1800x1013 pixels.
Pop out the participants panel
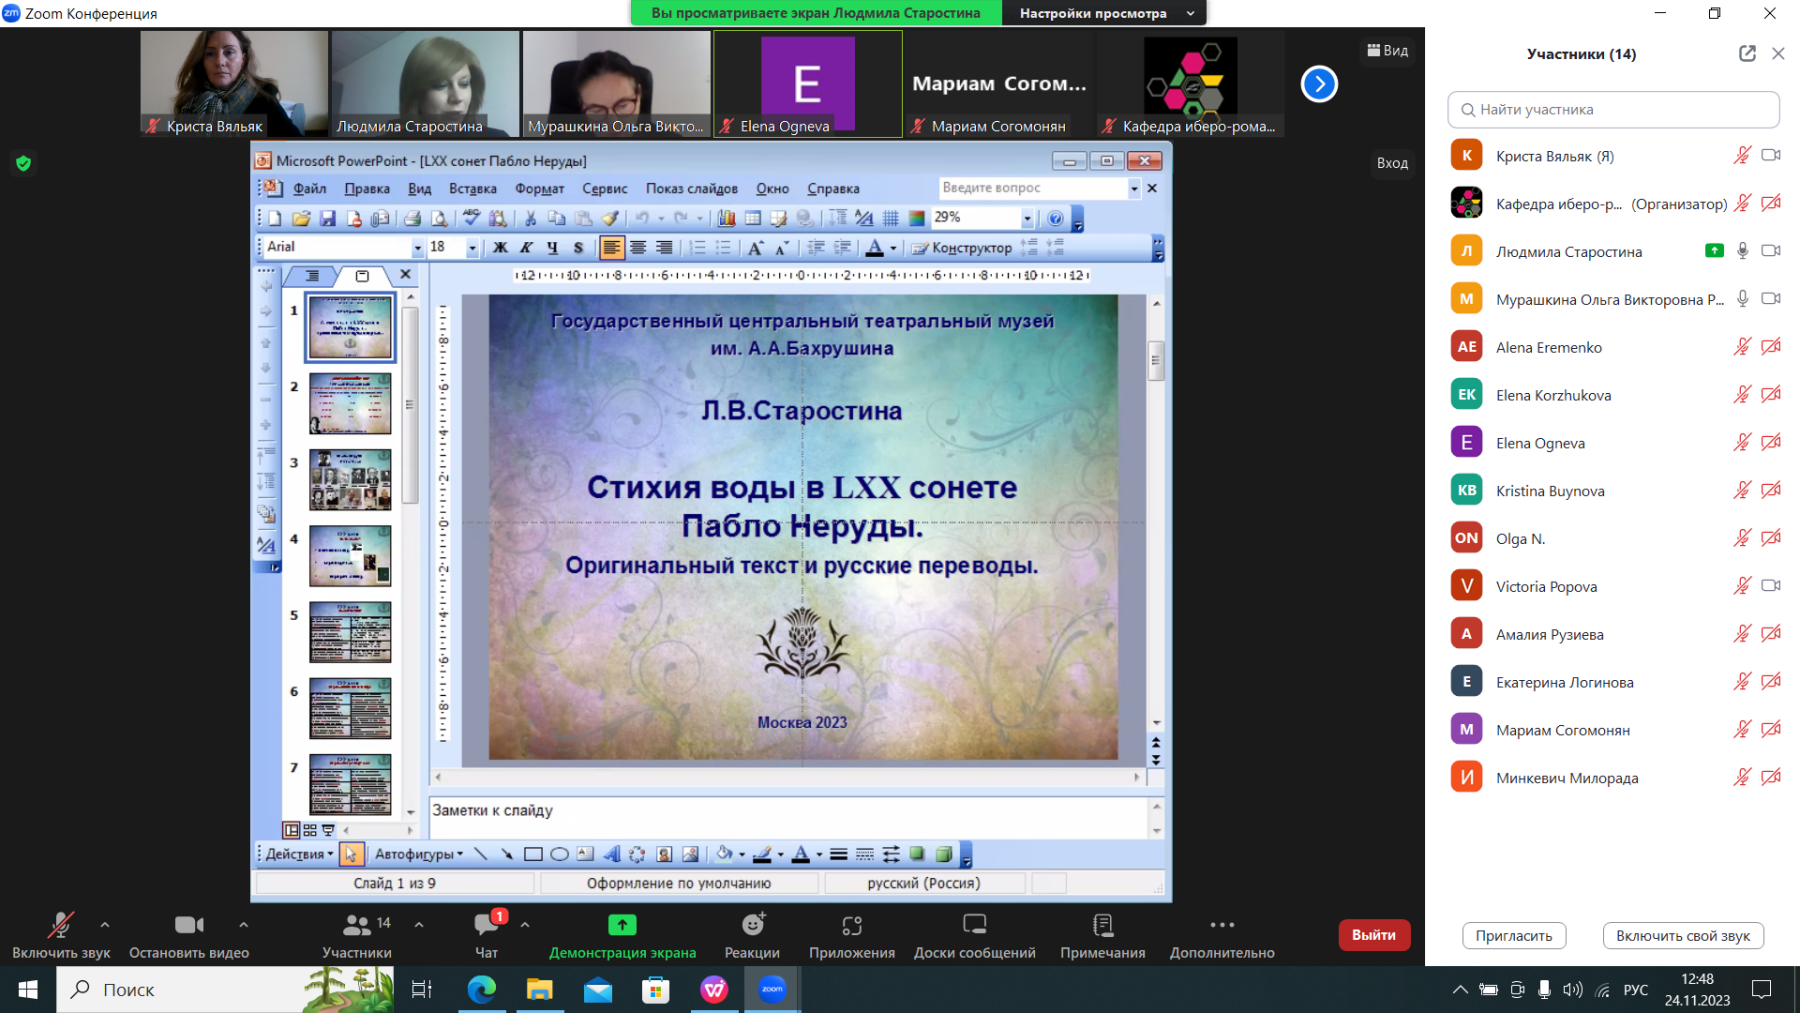click(1747, 54)
